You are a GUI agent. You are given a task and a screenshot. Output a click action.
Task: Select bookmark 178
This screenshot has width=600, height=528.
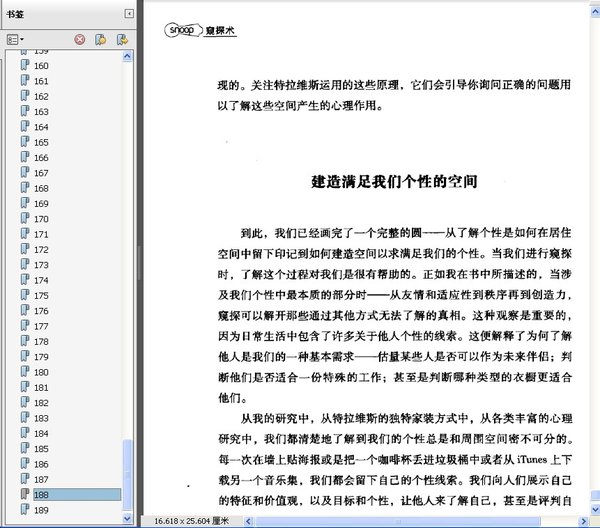click(x=41, y=342)
